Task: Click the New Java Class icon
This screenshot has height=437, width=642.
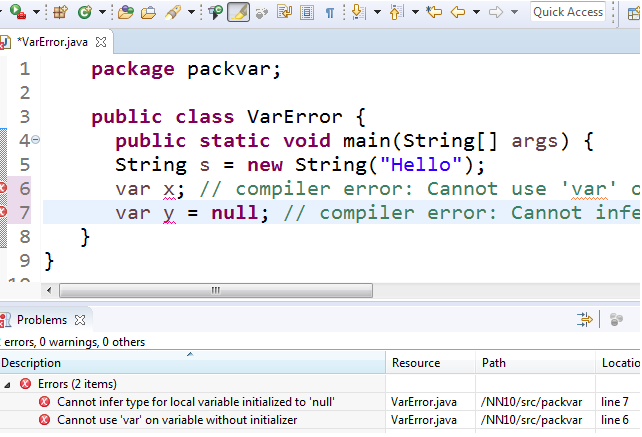Action: click(x=84, y=13)
